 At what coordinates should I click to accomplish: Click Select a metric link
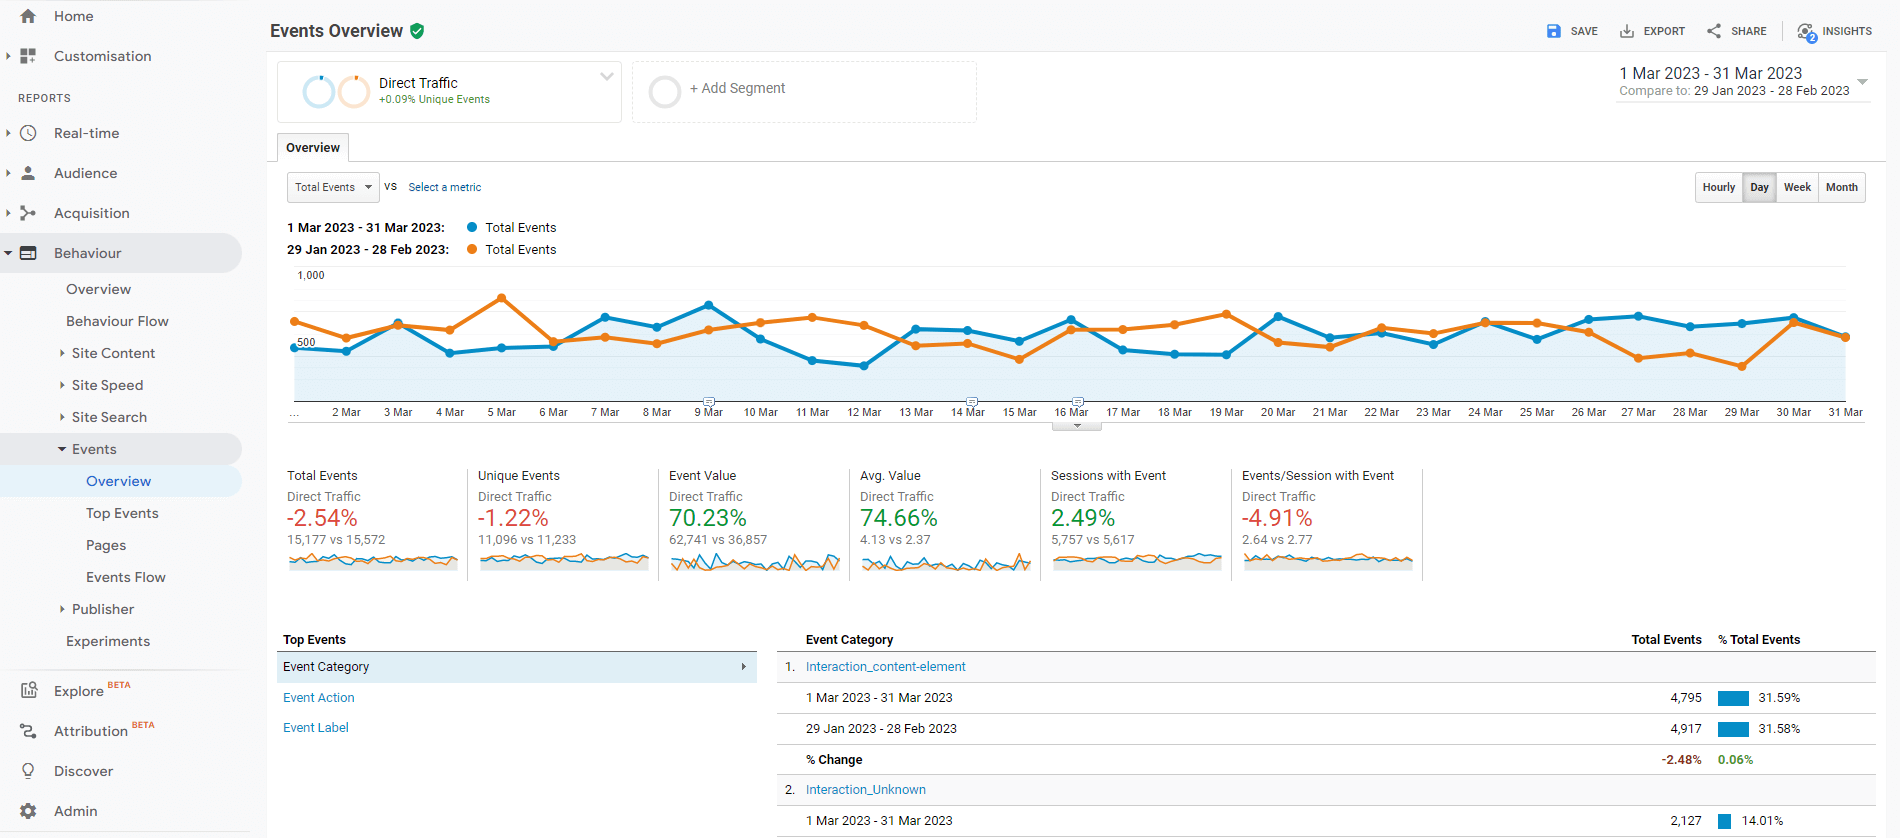pos(444,187)
